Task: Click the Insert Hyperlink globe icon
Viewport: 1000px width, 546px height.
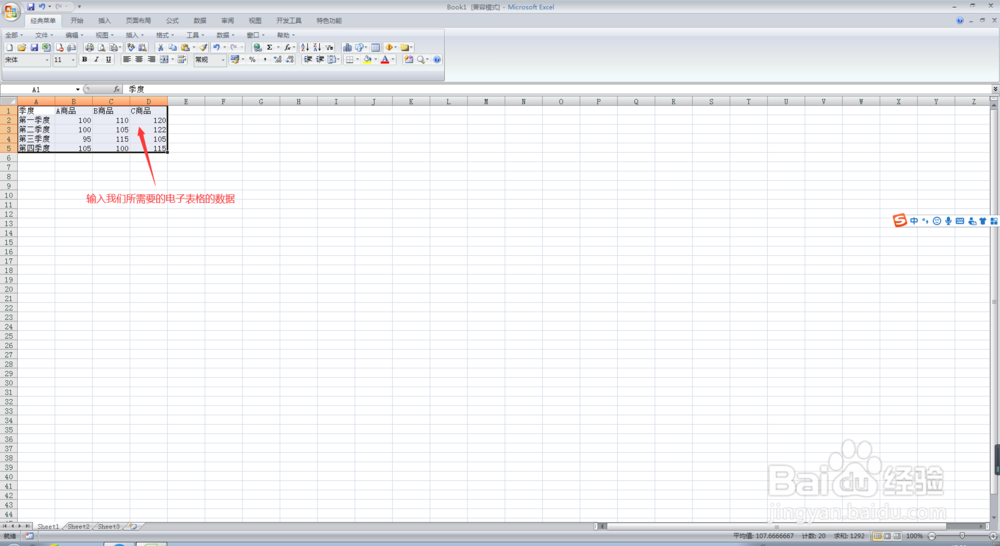Action: (x=258, y=47)
